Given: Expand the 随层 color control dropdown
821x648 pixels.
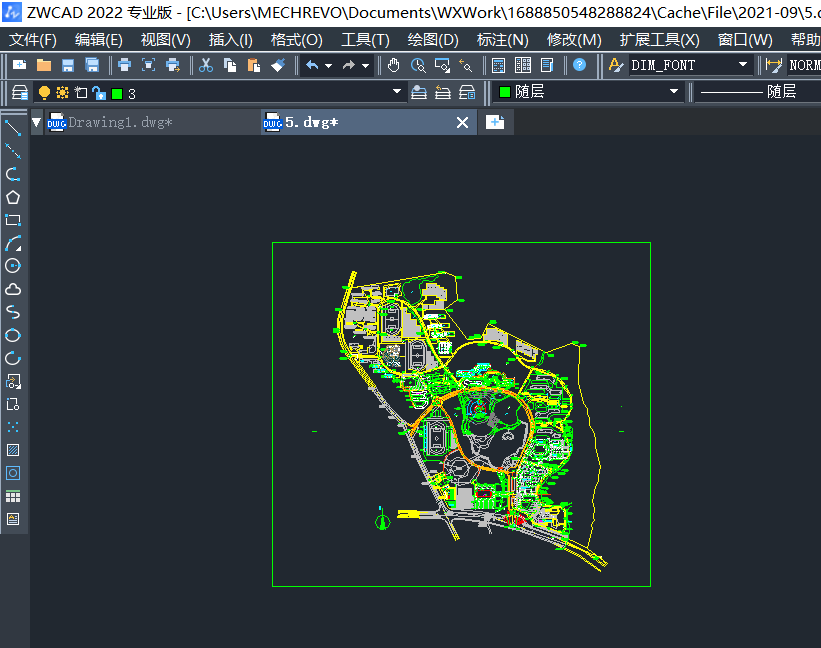Looking at the screenshot, I should pos(674,92).
